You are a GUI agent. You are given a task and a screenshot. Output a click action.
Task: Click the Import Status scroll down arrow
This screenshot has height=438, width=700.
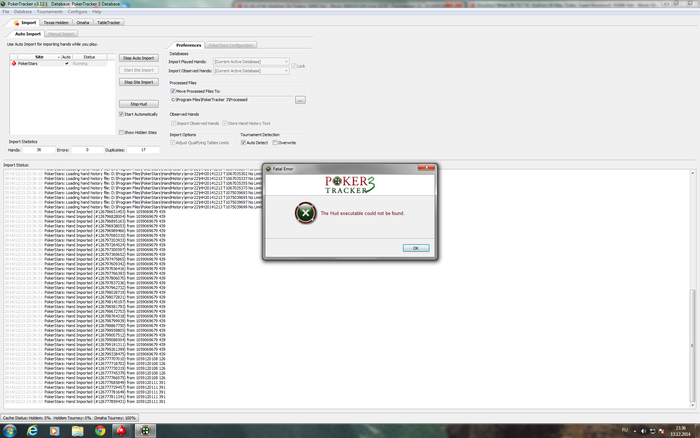tap(692, 405)
